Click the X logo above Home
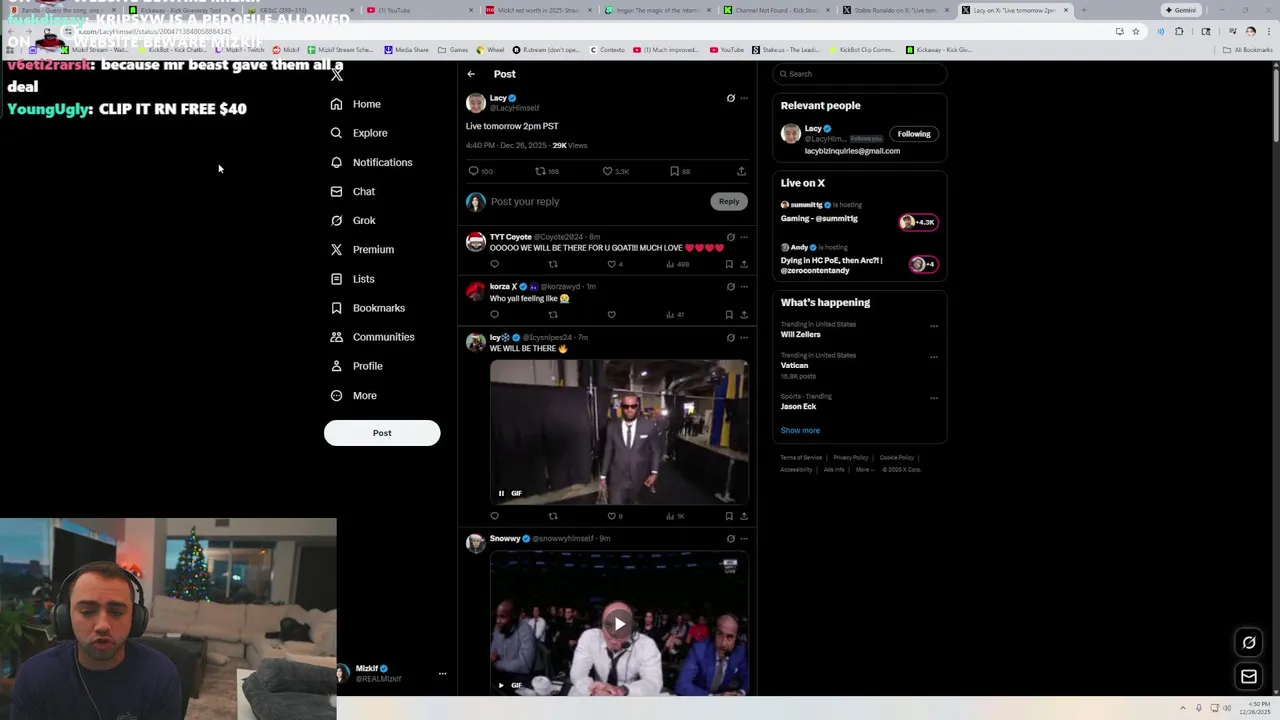The width and height of the screenshot is (1280, 720). point(337,74)
